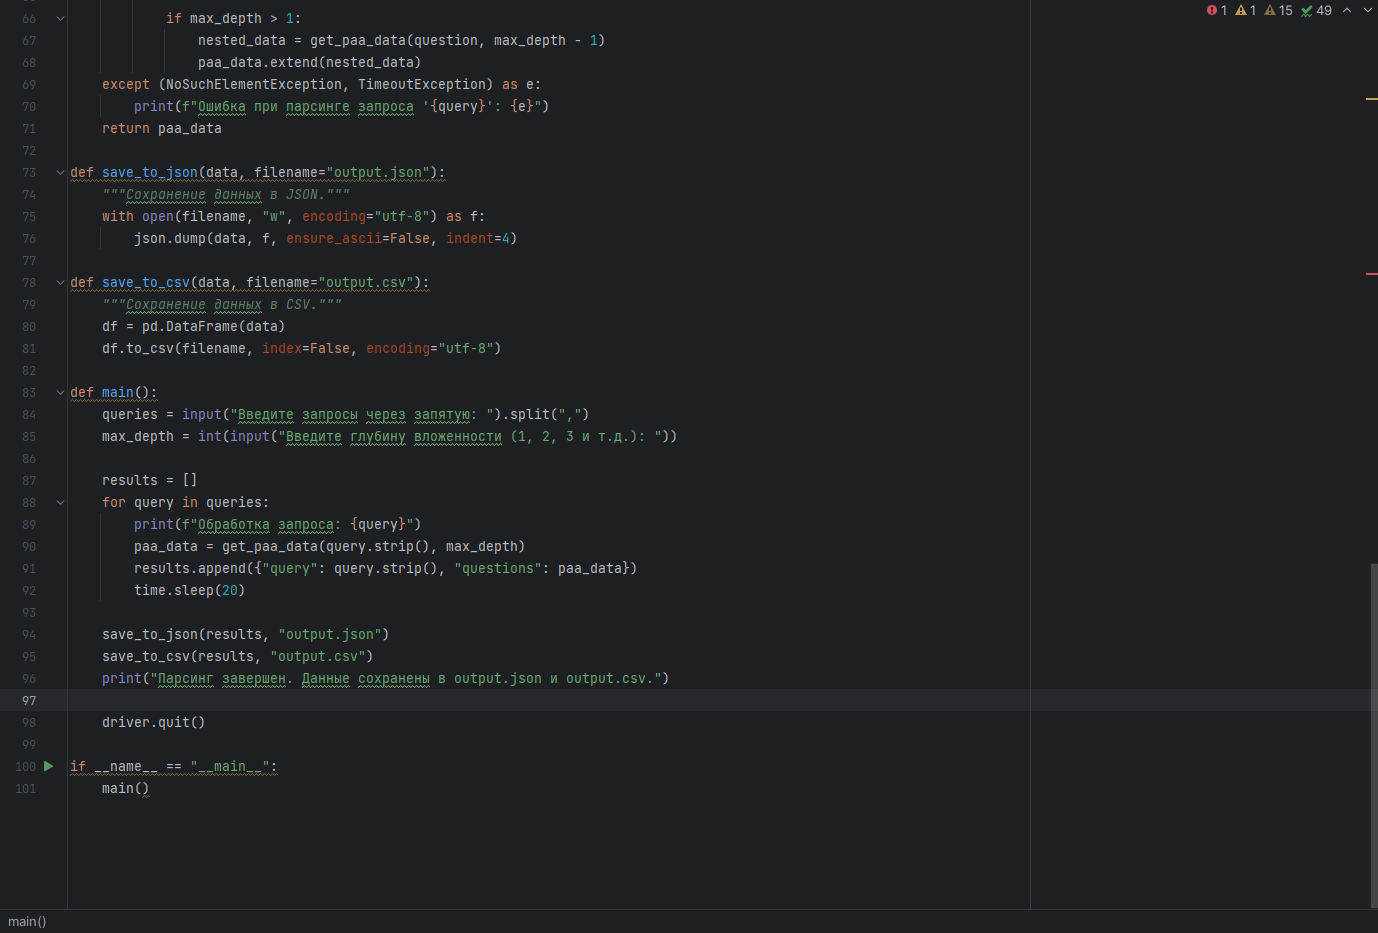This screenshot has height=933, width=1378.
Task: Click line number 73 in the gutter
Action: [x=29, y=172]
